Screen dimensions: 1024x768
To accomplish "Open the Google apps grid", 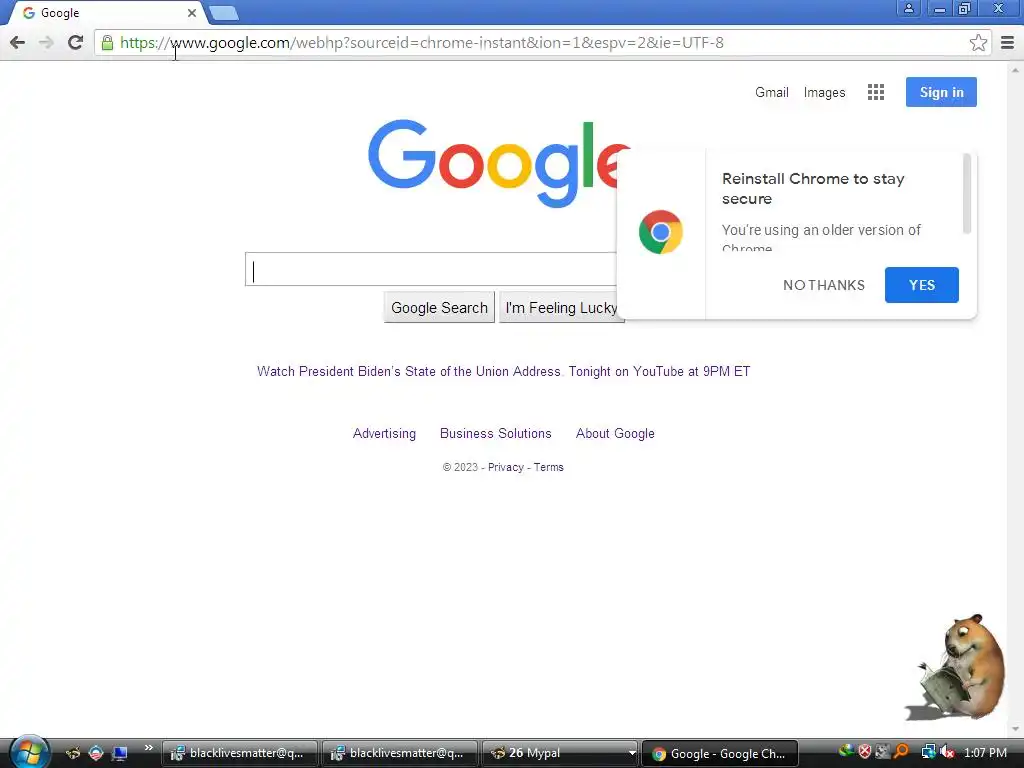I will pyautogui.click(x=876, y=92).
